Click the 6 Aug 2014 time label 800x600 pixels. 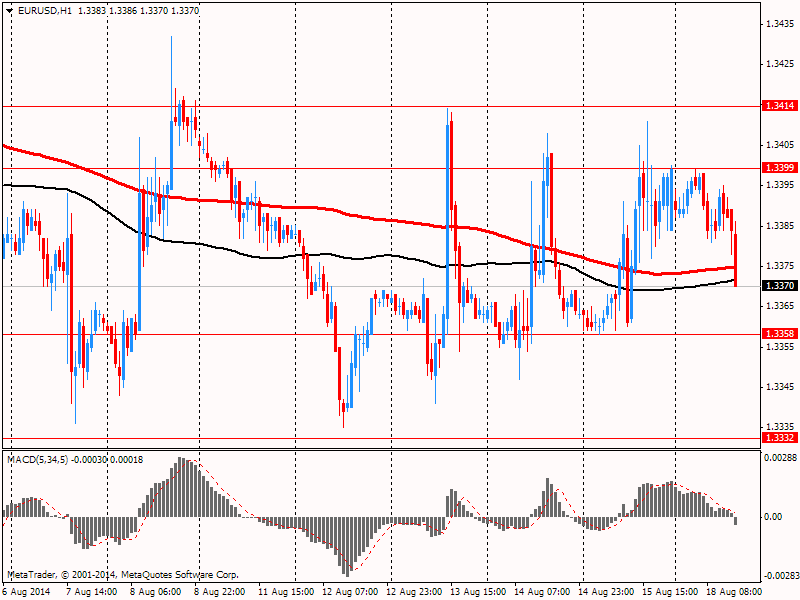pos(27,592)
